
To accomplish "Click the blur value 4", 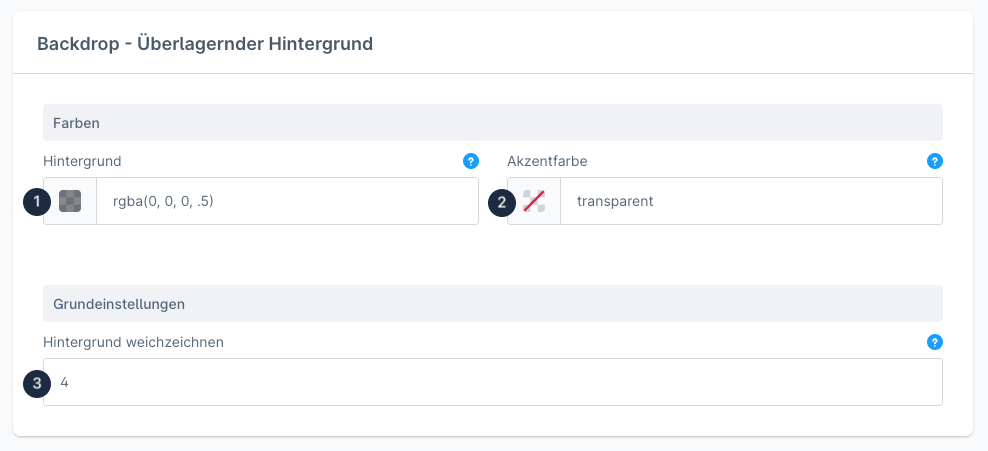I will [65, 382].
